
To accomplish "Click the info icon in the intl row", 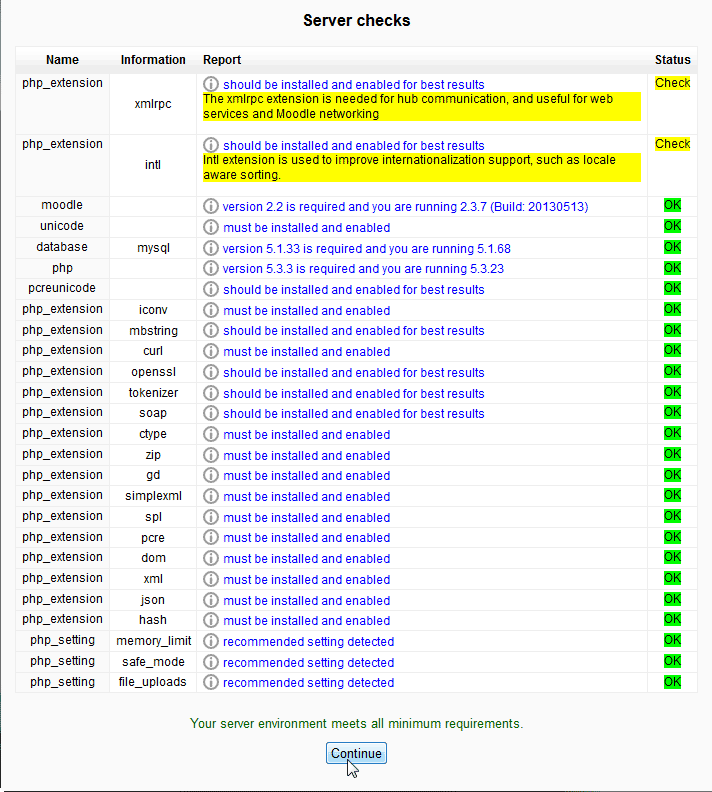I will pos(210,146).
